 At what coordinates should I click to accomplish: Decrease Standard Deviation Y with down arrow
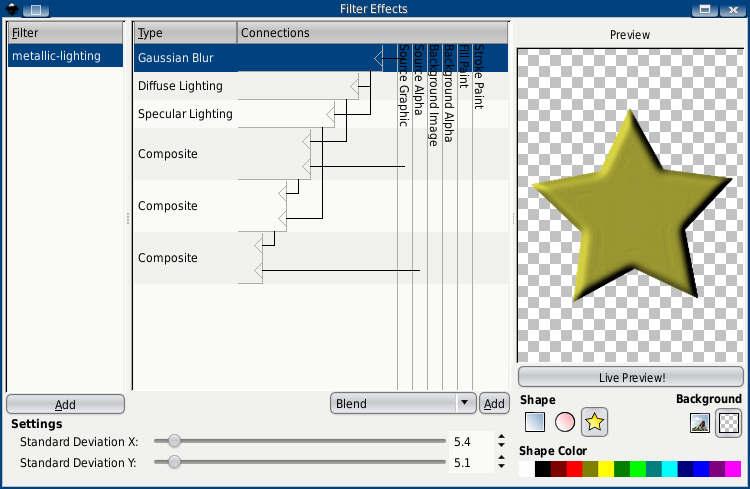500,467
